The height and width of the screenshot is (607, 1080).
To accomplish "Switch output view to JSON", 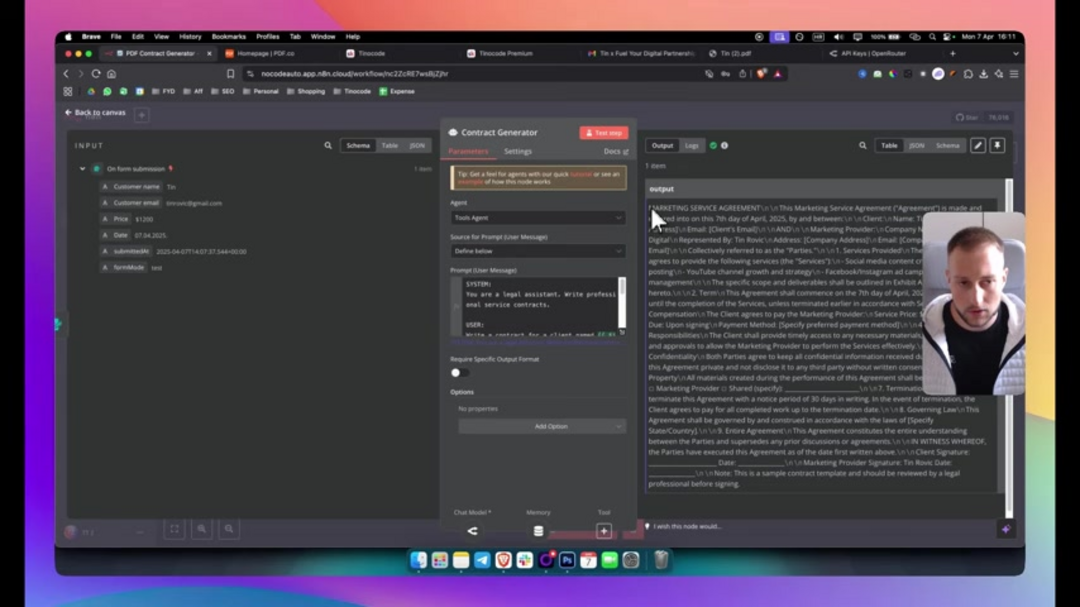I will 917,146.
